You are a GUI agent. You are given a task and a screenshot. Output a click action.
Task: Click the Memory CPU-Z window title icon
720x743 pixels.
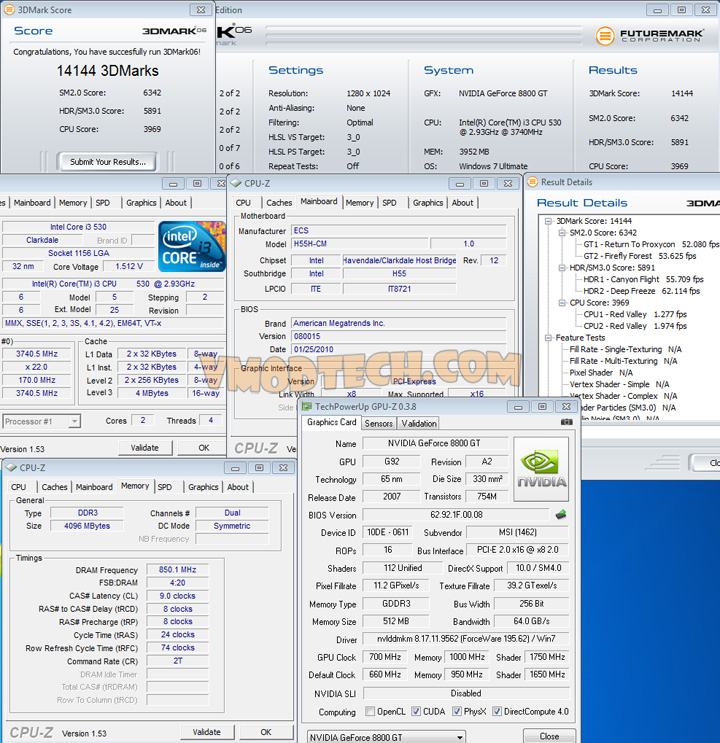[x=11, y=468]
